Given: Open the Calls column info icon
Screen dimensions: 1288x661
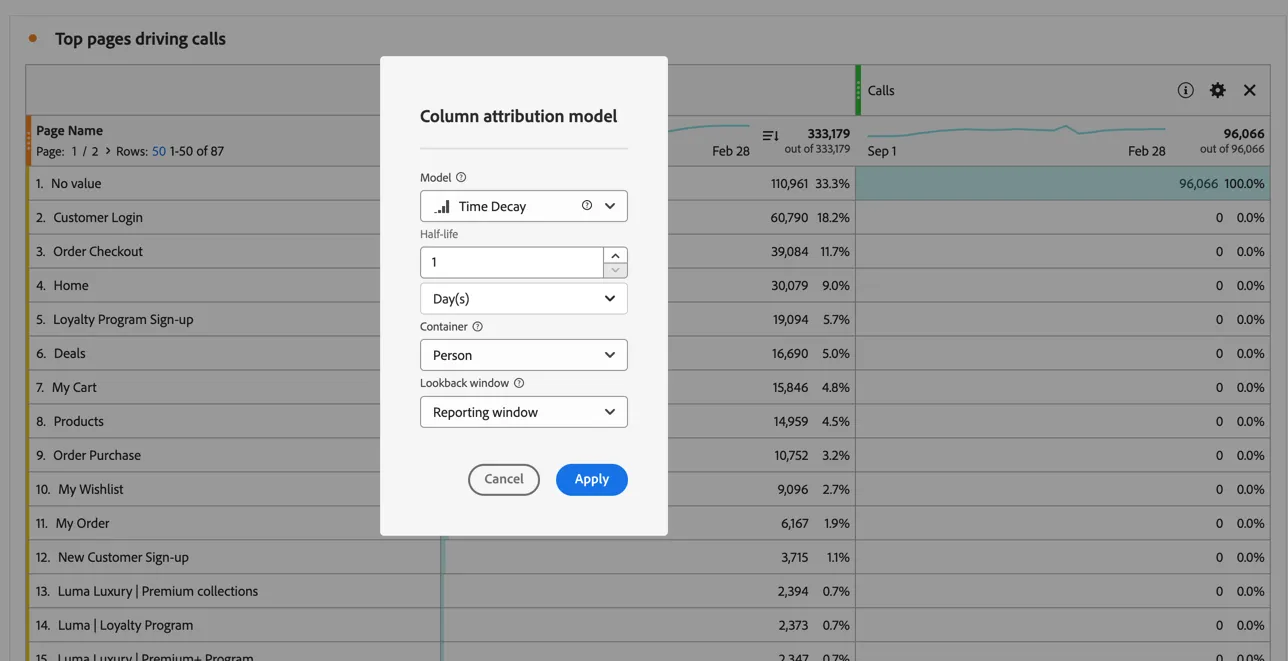Looking at the screenshot, I should click(x=1185, y=90).
